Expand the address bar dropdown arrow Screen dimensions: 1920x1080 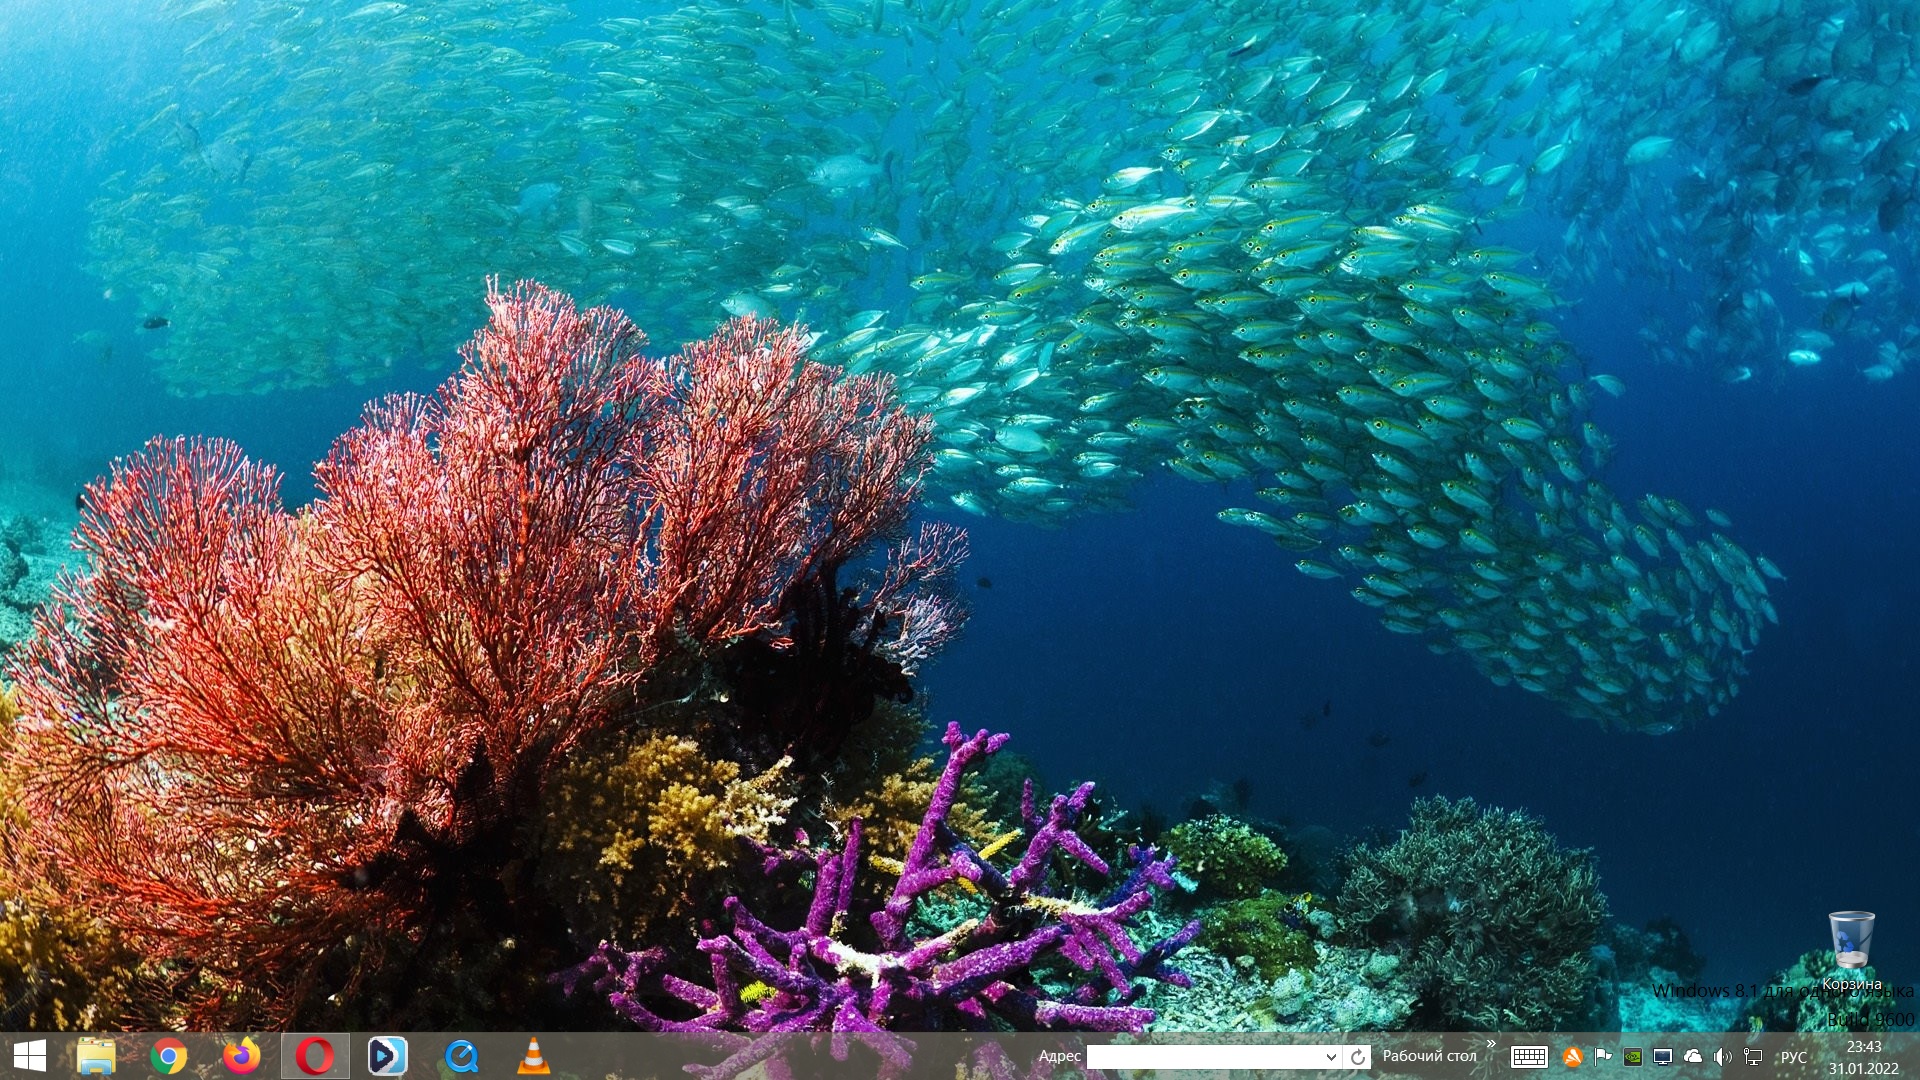click(1331, 1057)
